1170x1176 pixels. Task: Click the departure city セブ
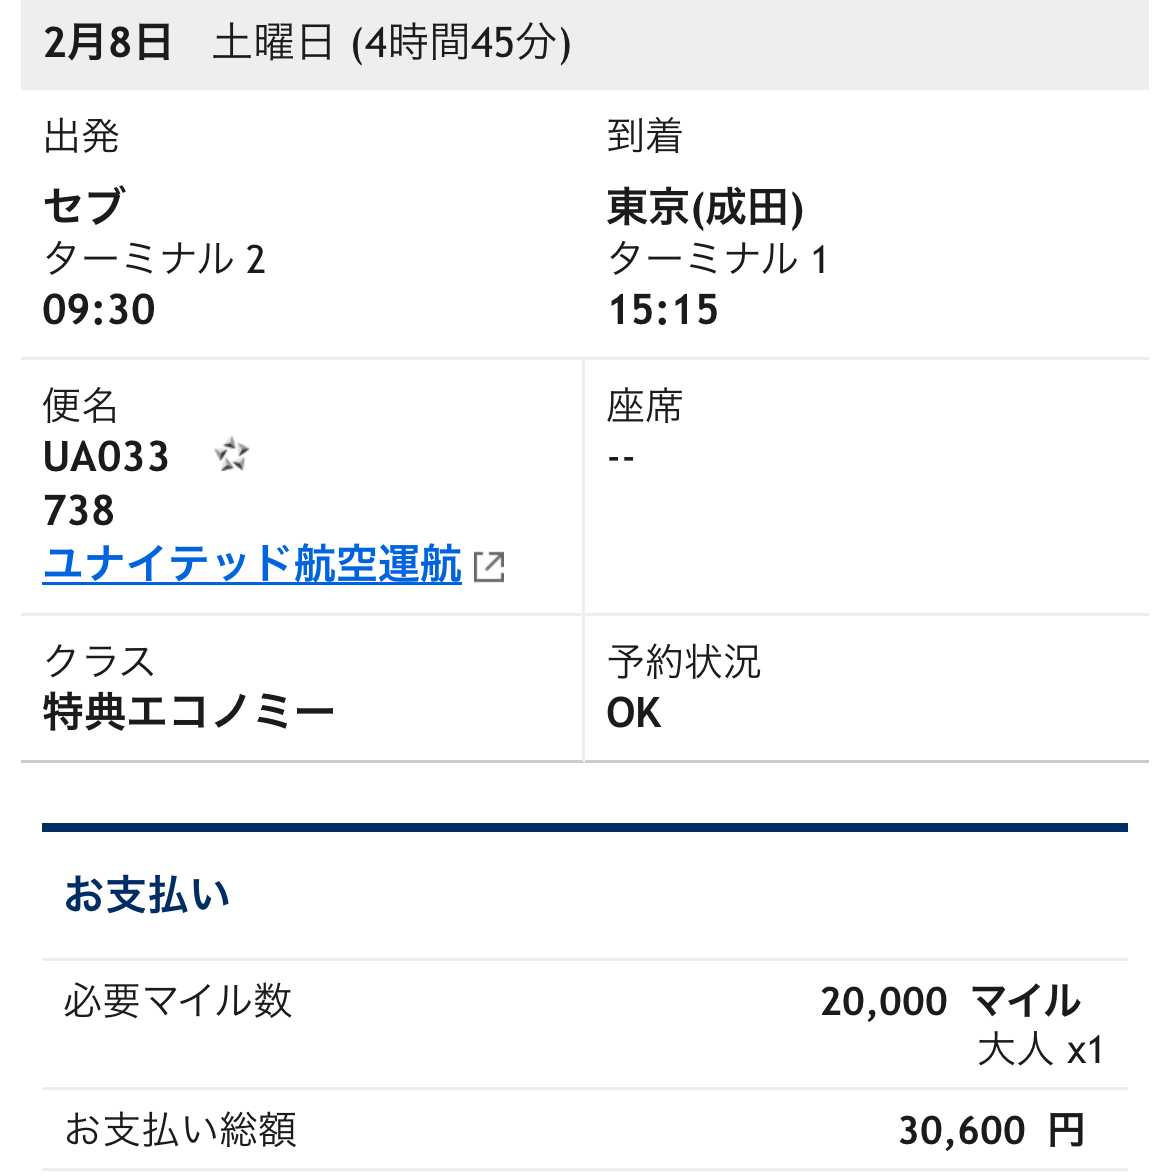point(83,206)
